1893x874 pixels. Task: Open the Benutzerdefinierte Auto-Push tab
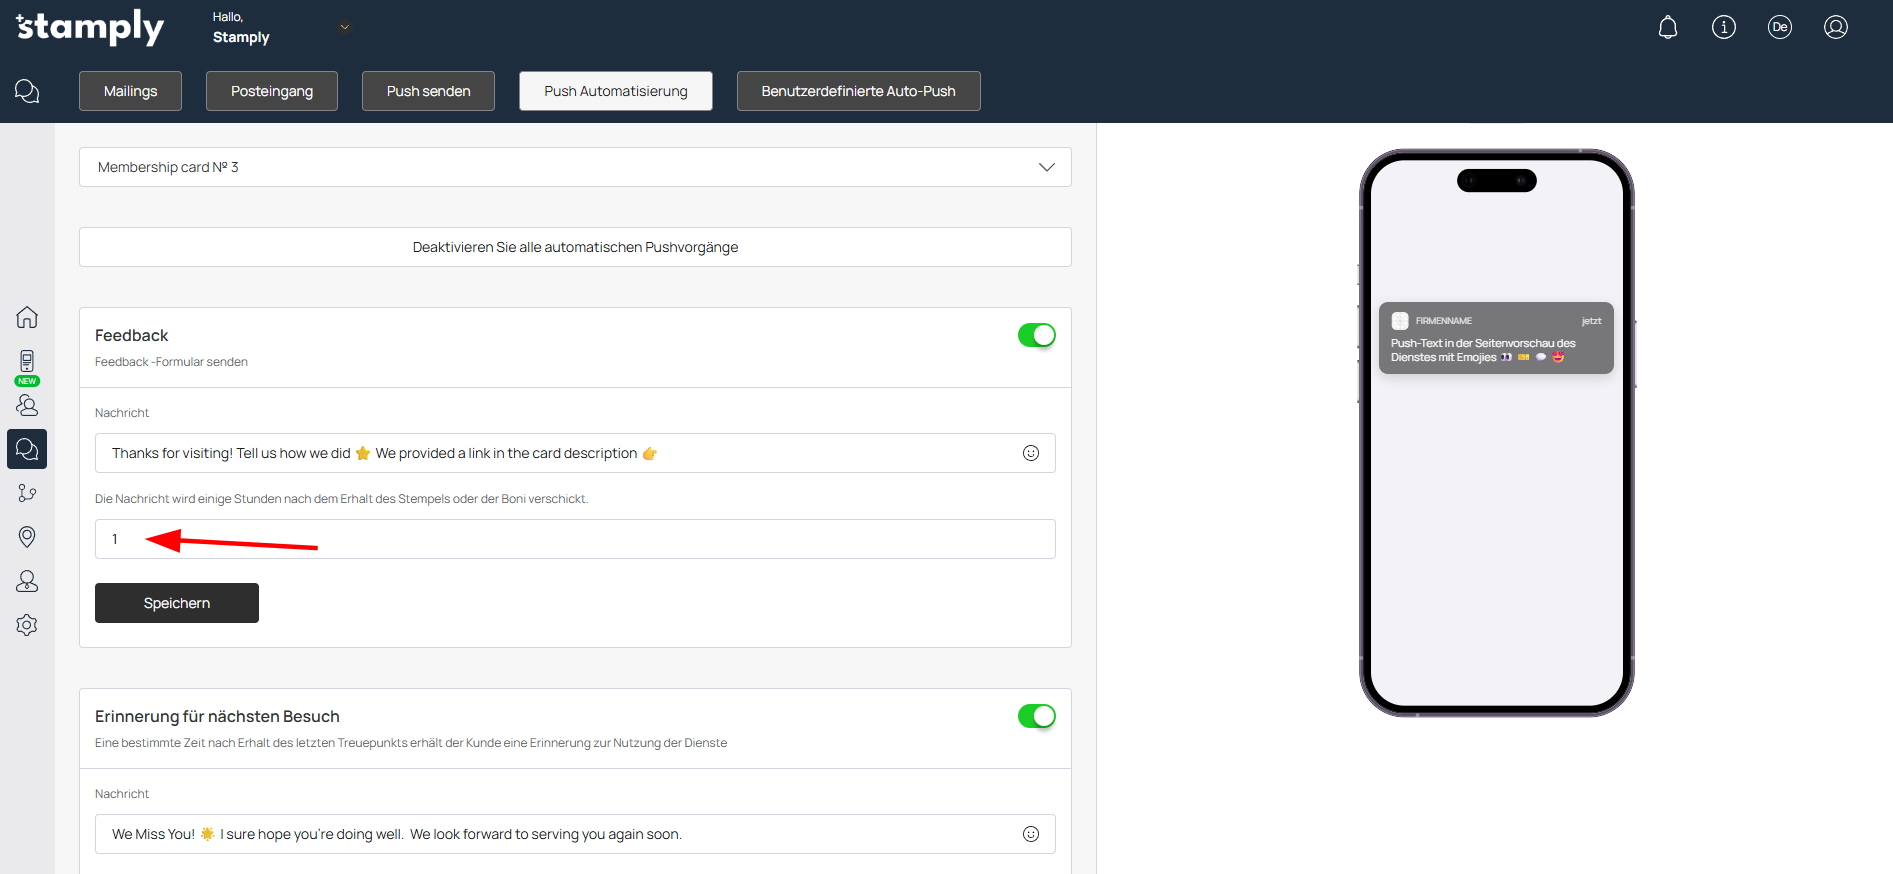[858, 91]
